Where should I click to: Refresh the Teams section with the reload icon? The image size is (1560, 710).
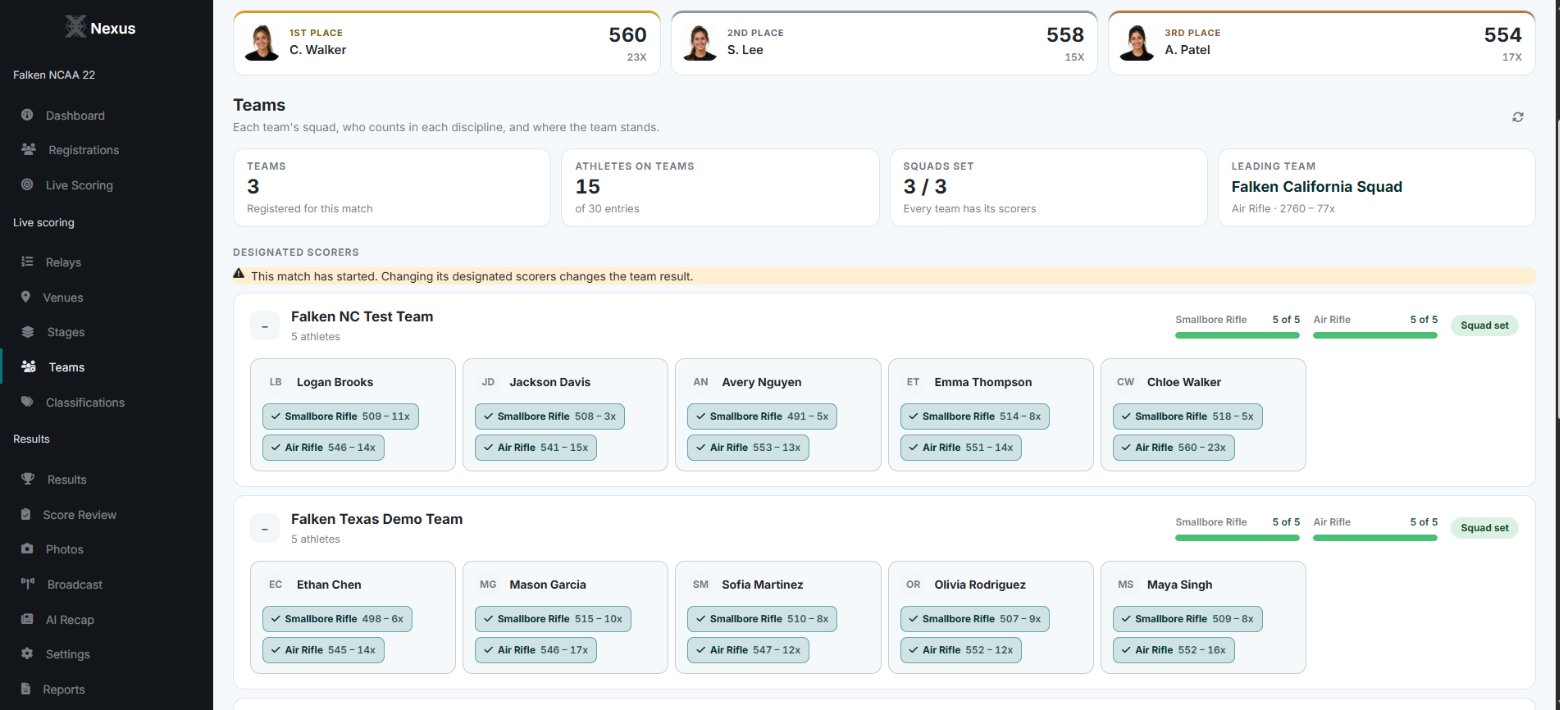[1518, 117]
